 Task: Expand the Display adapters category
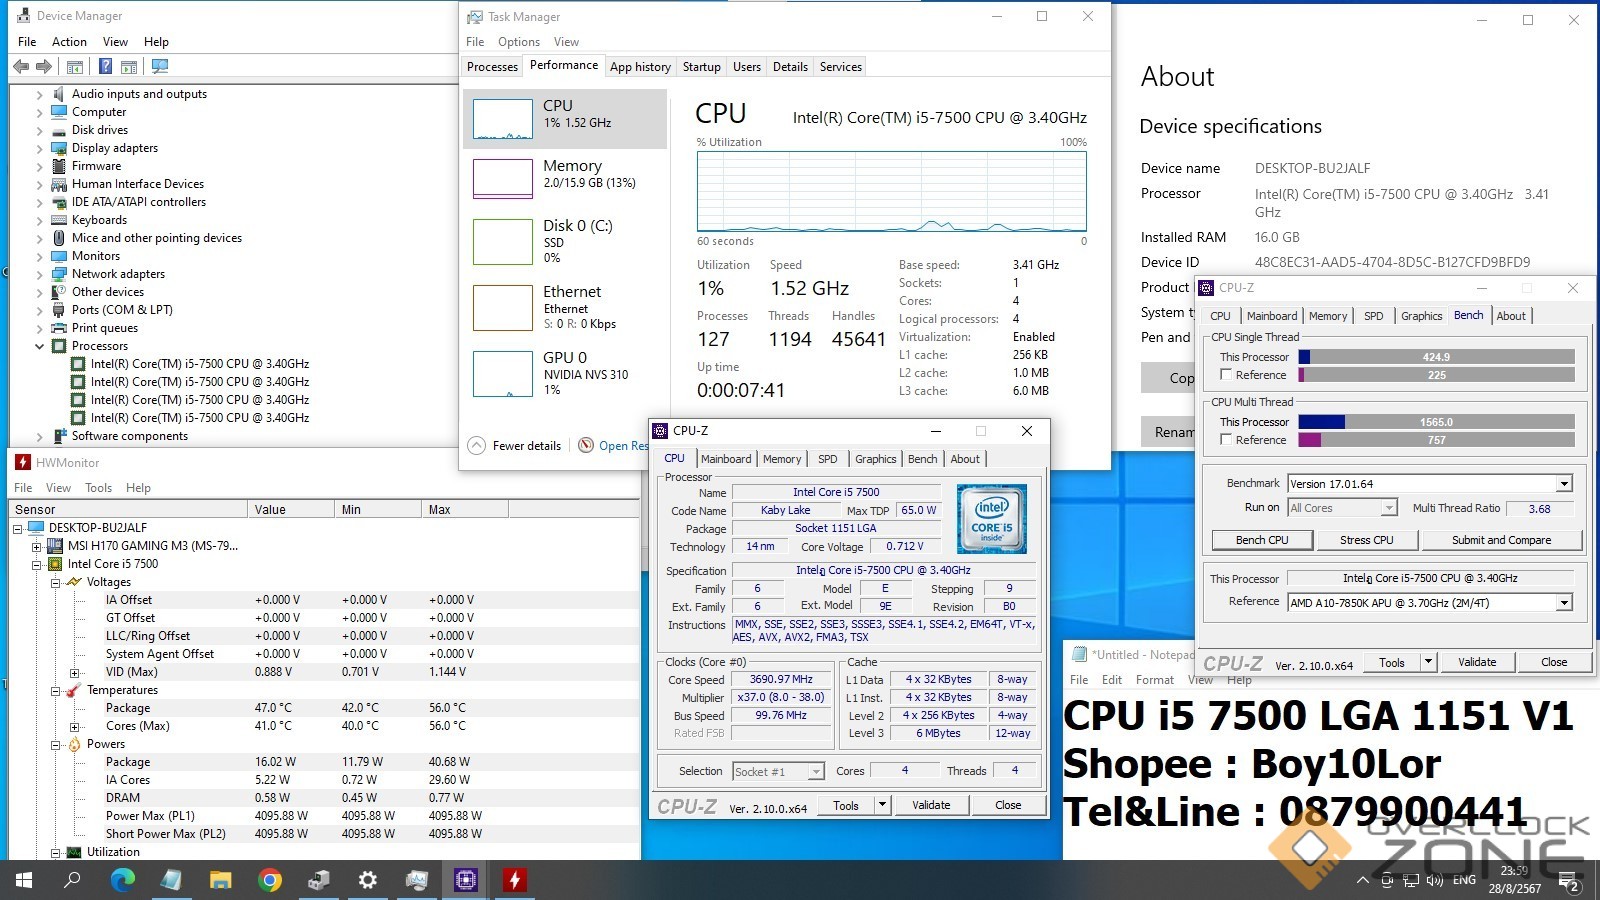point(40,149)
